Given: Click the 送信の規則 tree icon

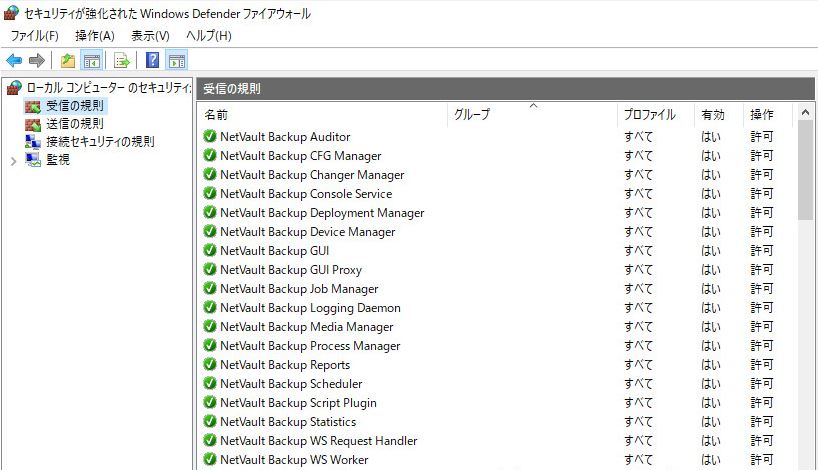Looking at the screenshot, I should coord(32,124).
